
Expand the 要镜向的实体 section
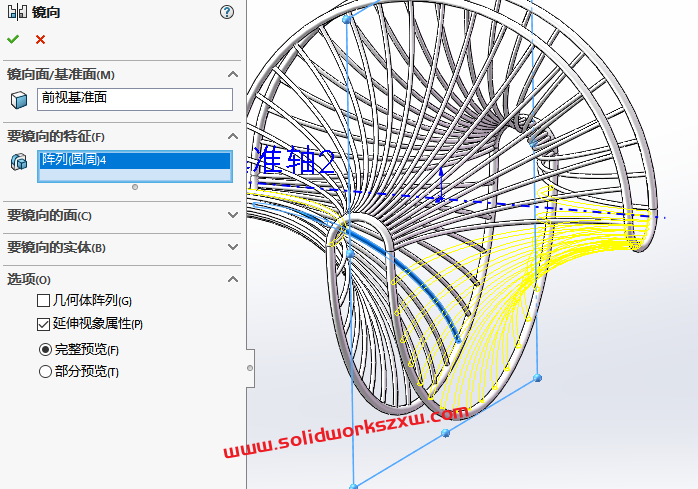(x=233, y=247)
